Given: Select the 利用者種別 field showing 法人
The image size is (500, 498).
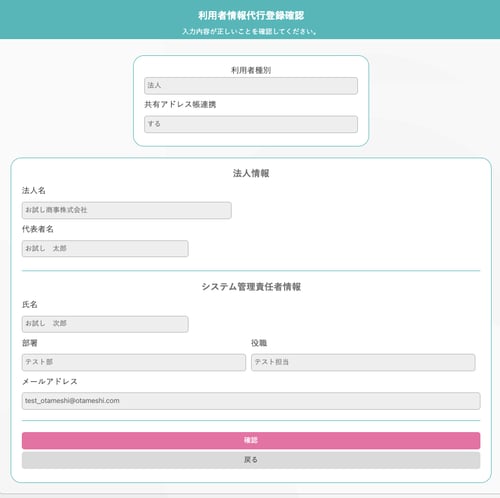Looking at the screenshot, I should (x=251, y=86).
